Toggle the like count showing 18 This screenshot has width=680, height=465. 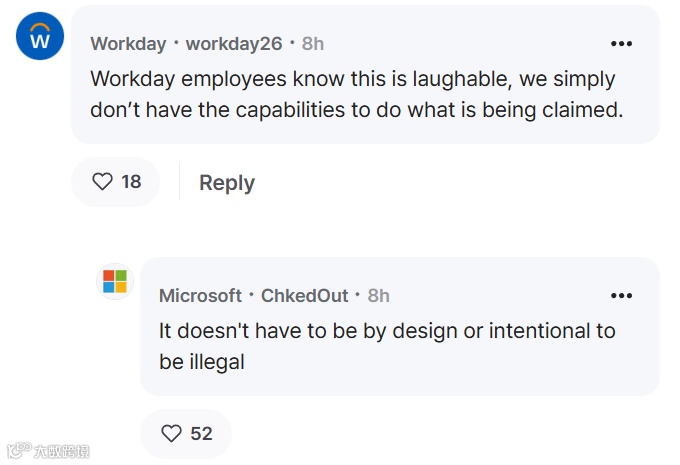[131, 182]
